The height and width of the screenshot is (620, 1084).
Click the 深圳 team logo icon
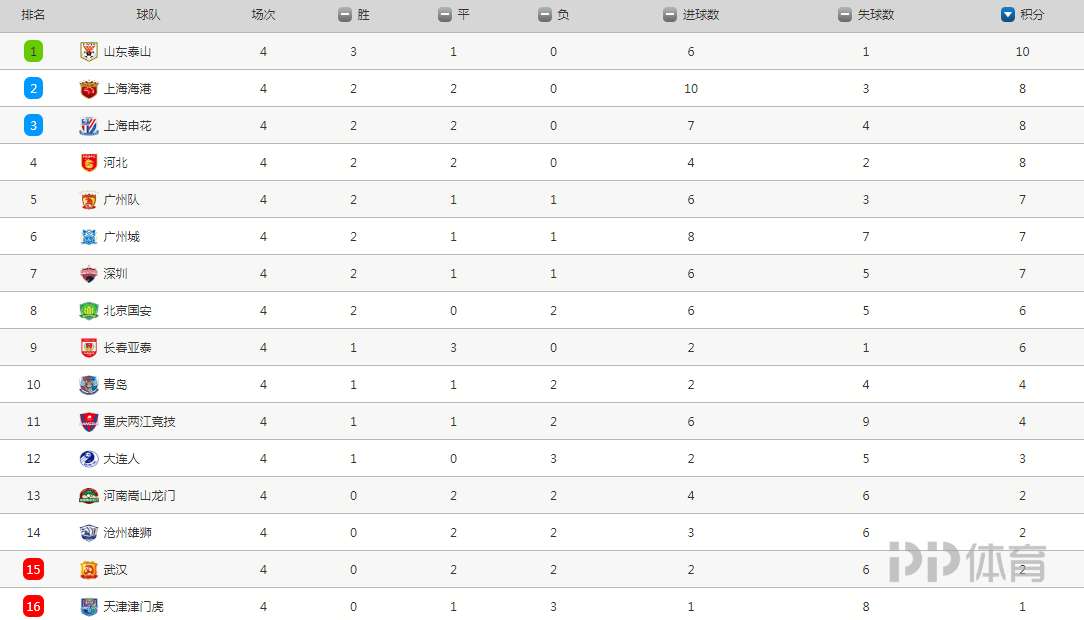[88, 274]
